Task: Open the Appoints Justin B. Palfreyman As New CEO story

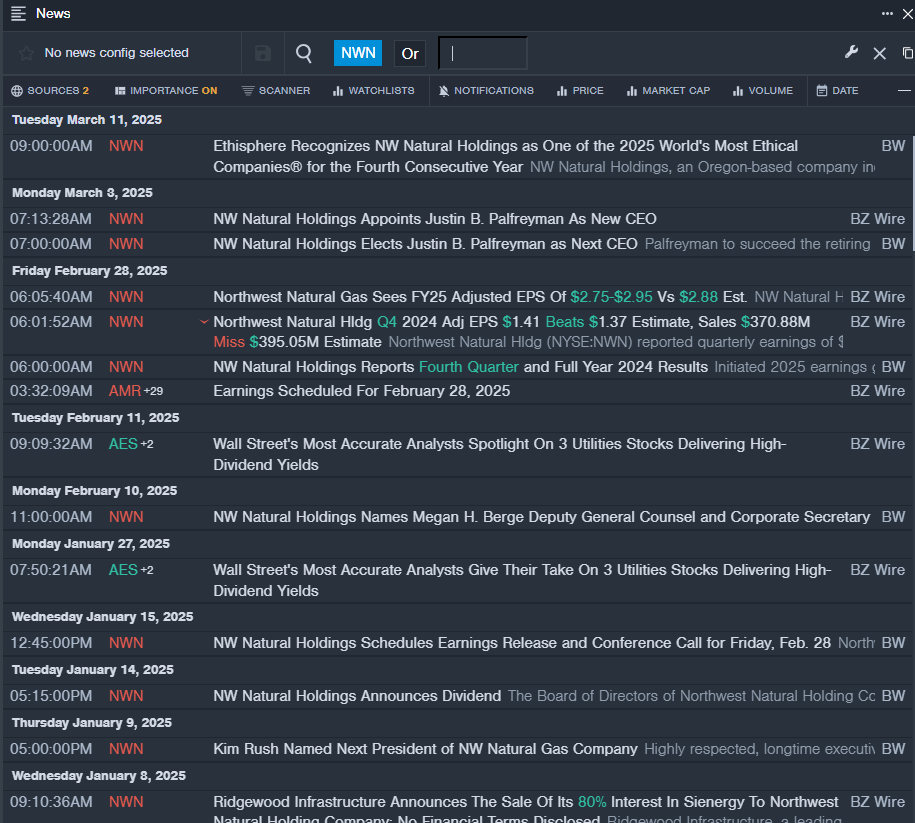Action: point(435,219)
